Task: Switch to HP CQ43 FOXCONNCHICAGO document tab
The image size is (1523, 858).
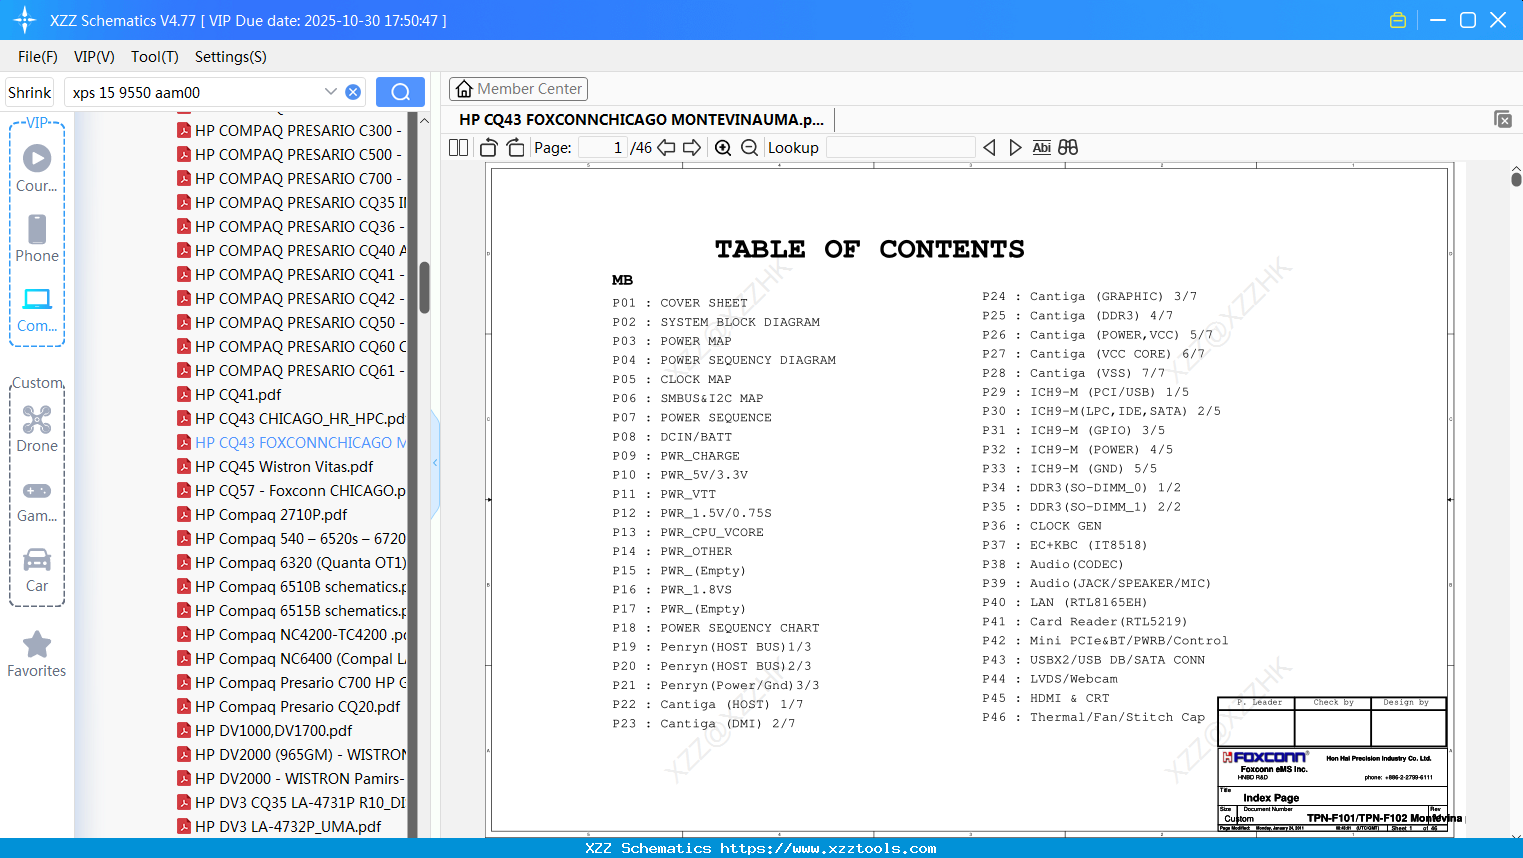Action: click(641, 119)
